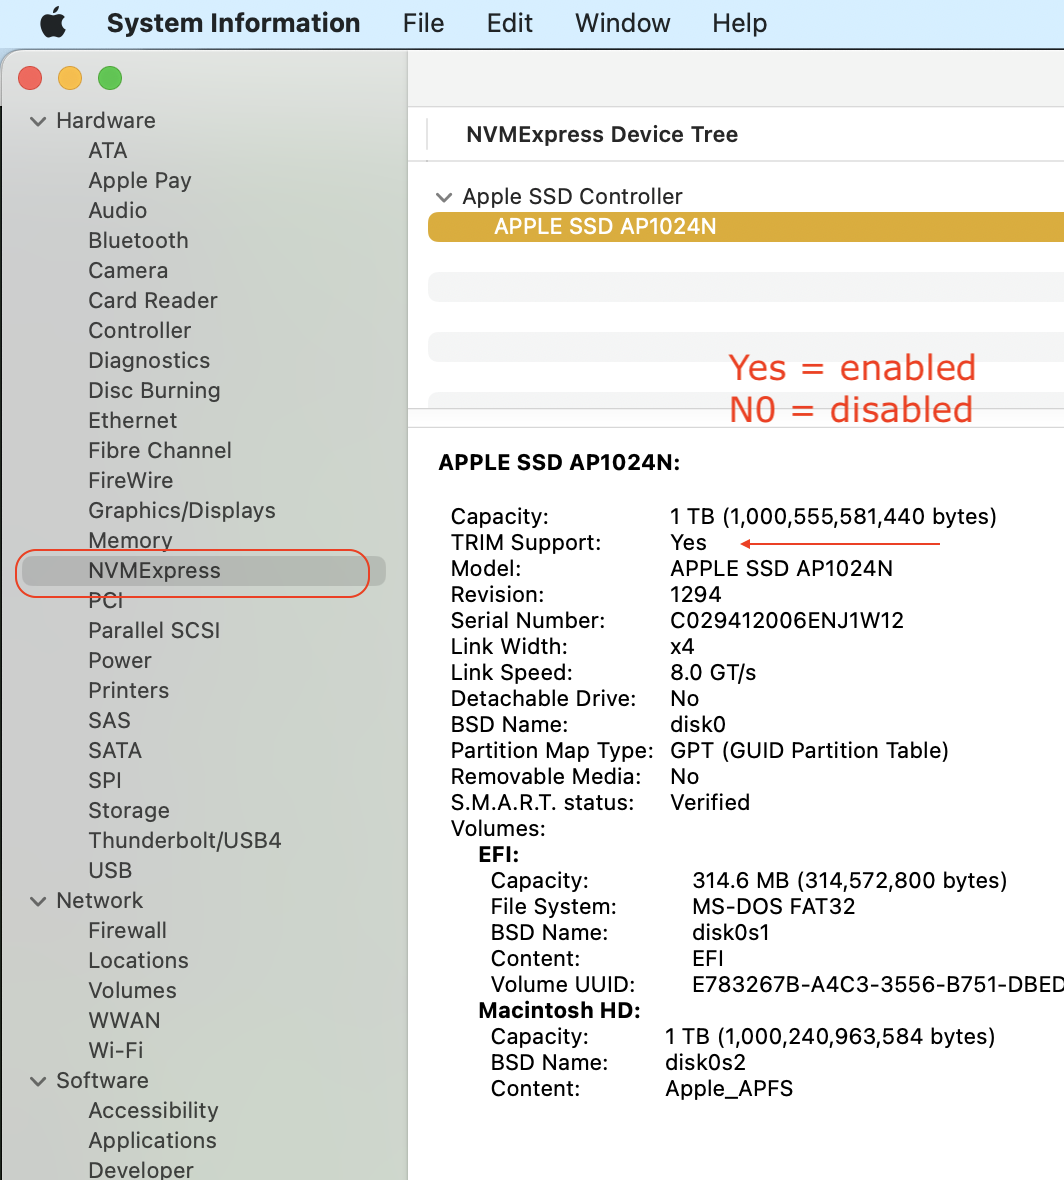Select Thunderbolt/USB4 in the sidebar
This screenshot has height=1180, width=1064.
[x=185, y=841]
